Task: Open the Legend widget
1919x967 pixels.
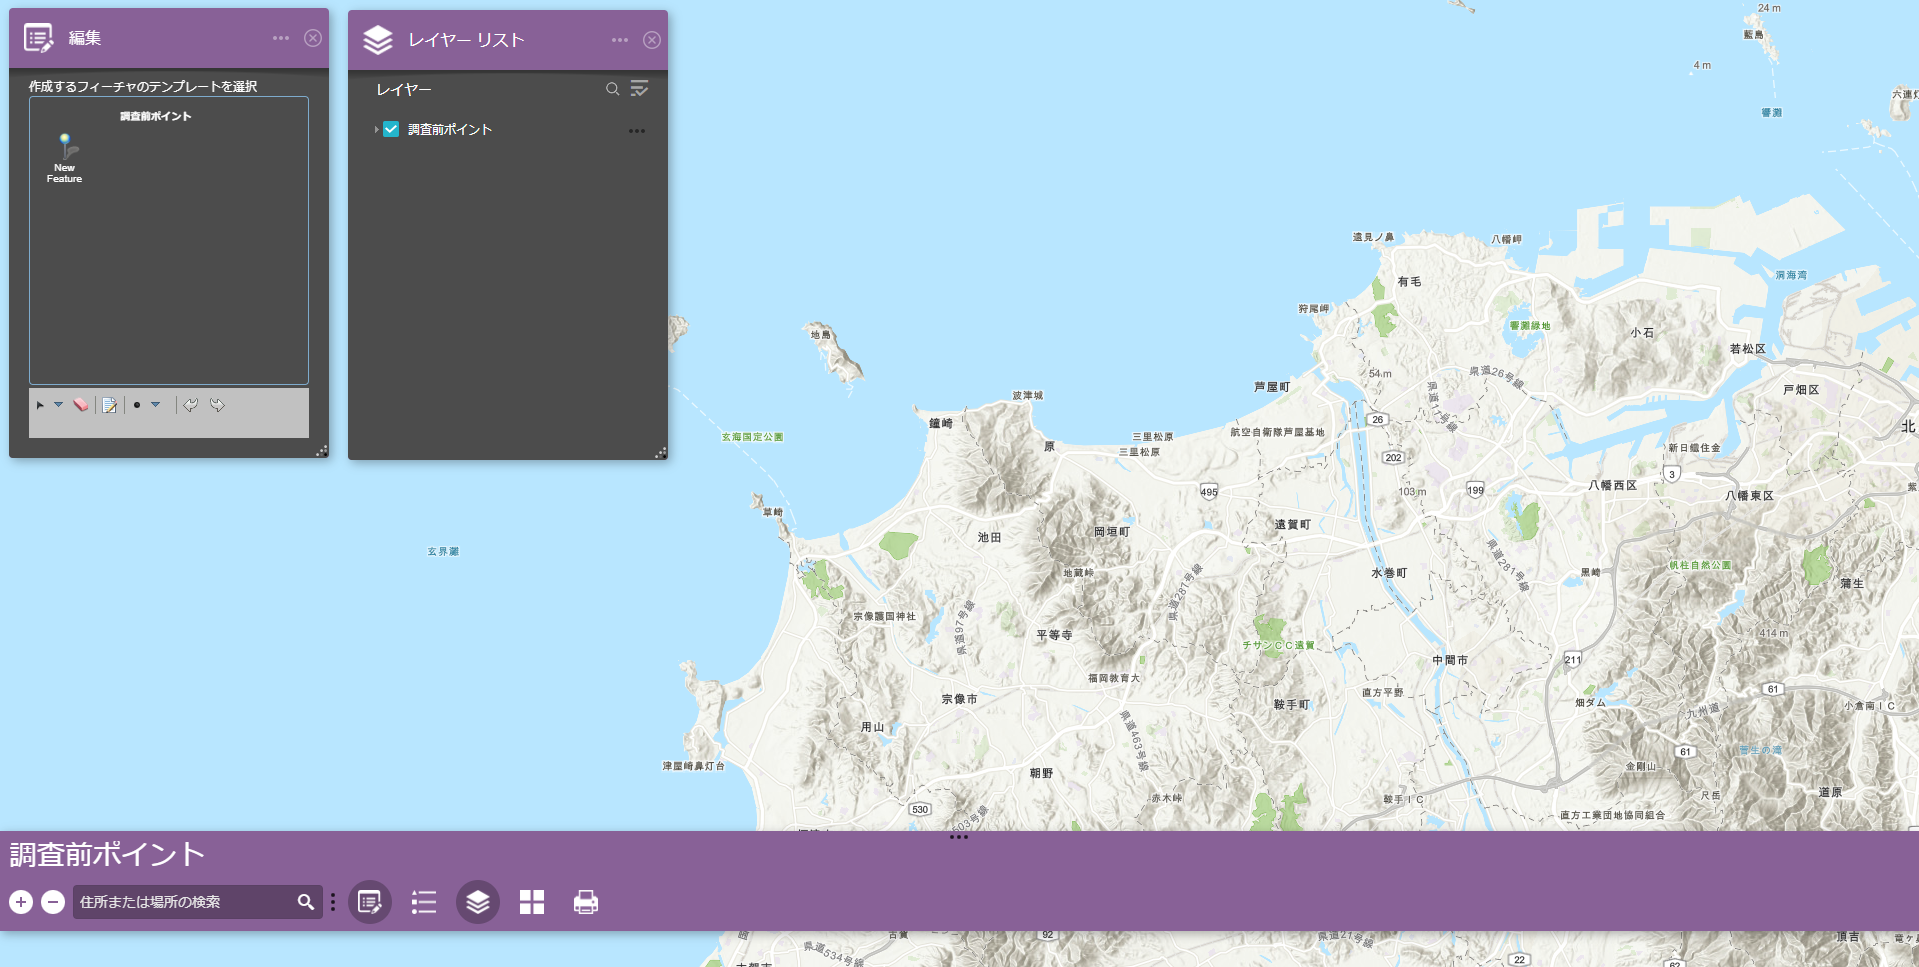Action: tap(424, 902)
